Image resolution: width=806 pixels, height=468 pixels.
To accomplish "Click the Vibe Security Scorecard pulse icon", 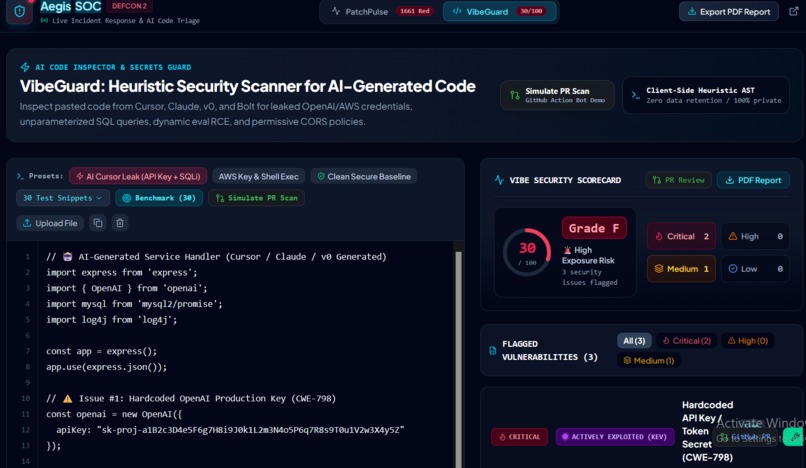I will point(499,180).
